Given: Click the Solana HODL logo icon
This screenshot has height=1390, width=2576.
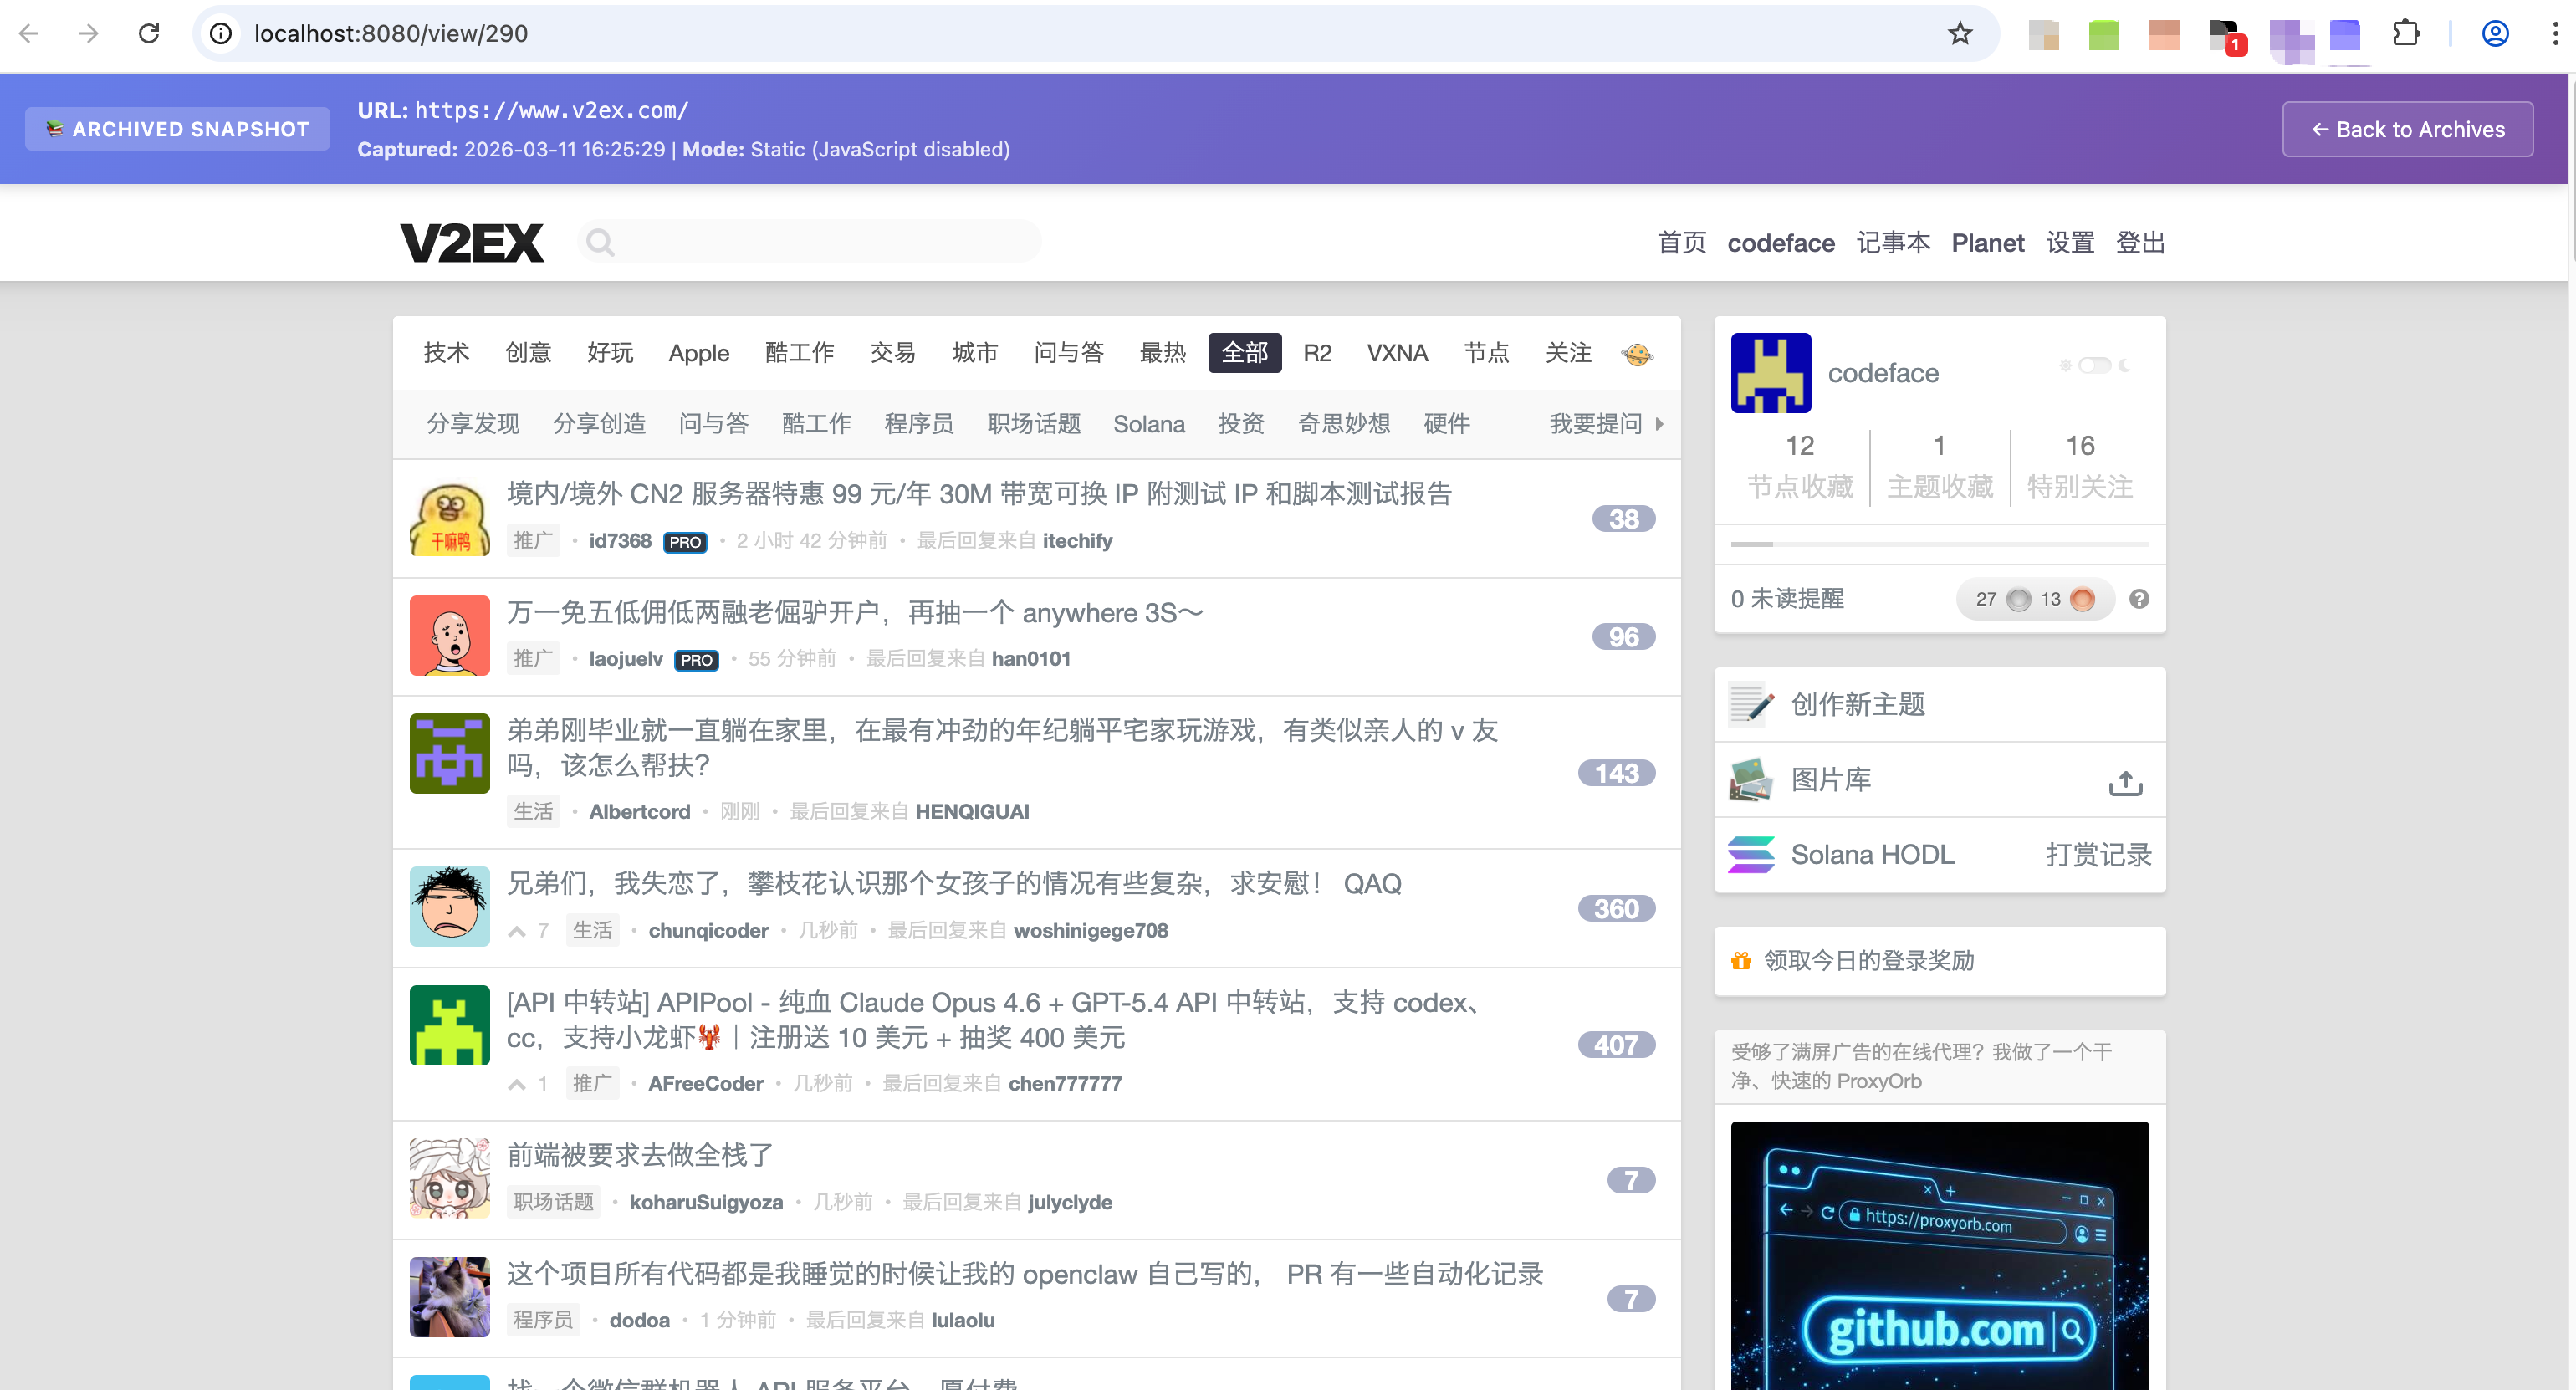Looking at the screenshot, I should click(x=1751, y=855).
